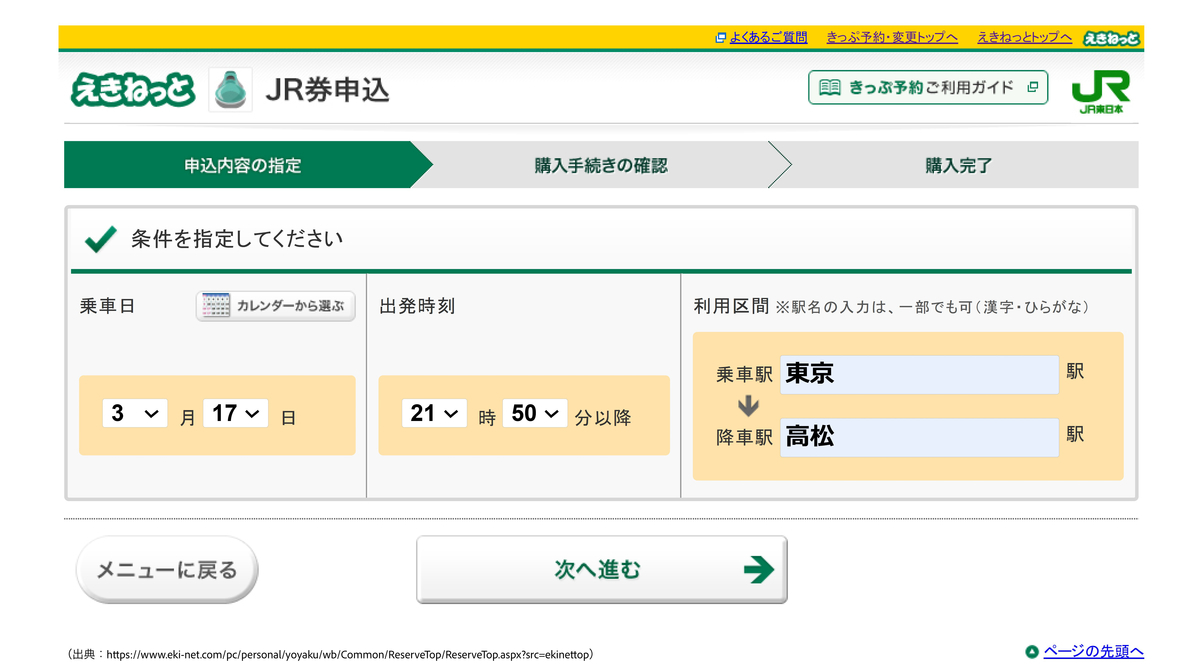Screen dimensions: 1200x666
Task: Click the calendar icon in カレンダーから選ぶ
Action: point(215,306)
